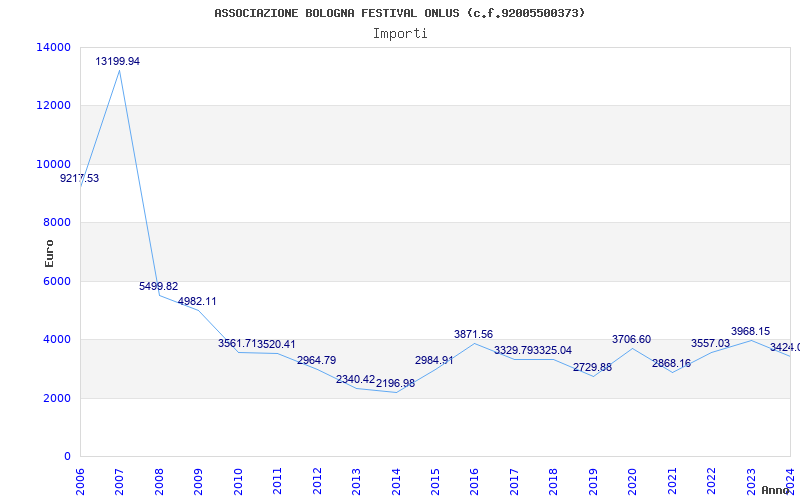This screenshot has height=500, width=800.
Task: Select data label 2984.91
Action: (x=434, y=360)
